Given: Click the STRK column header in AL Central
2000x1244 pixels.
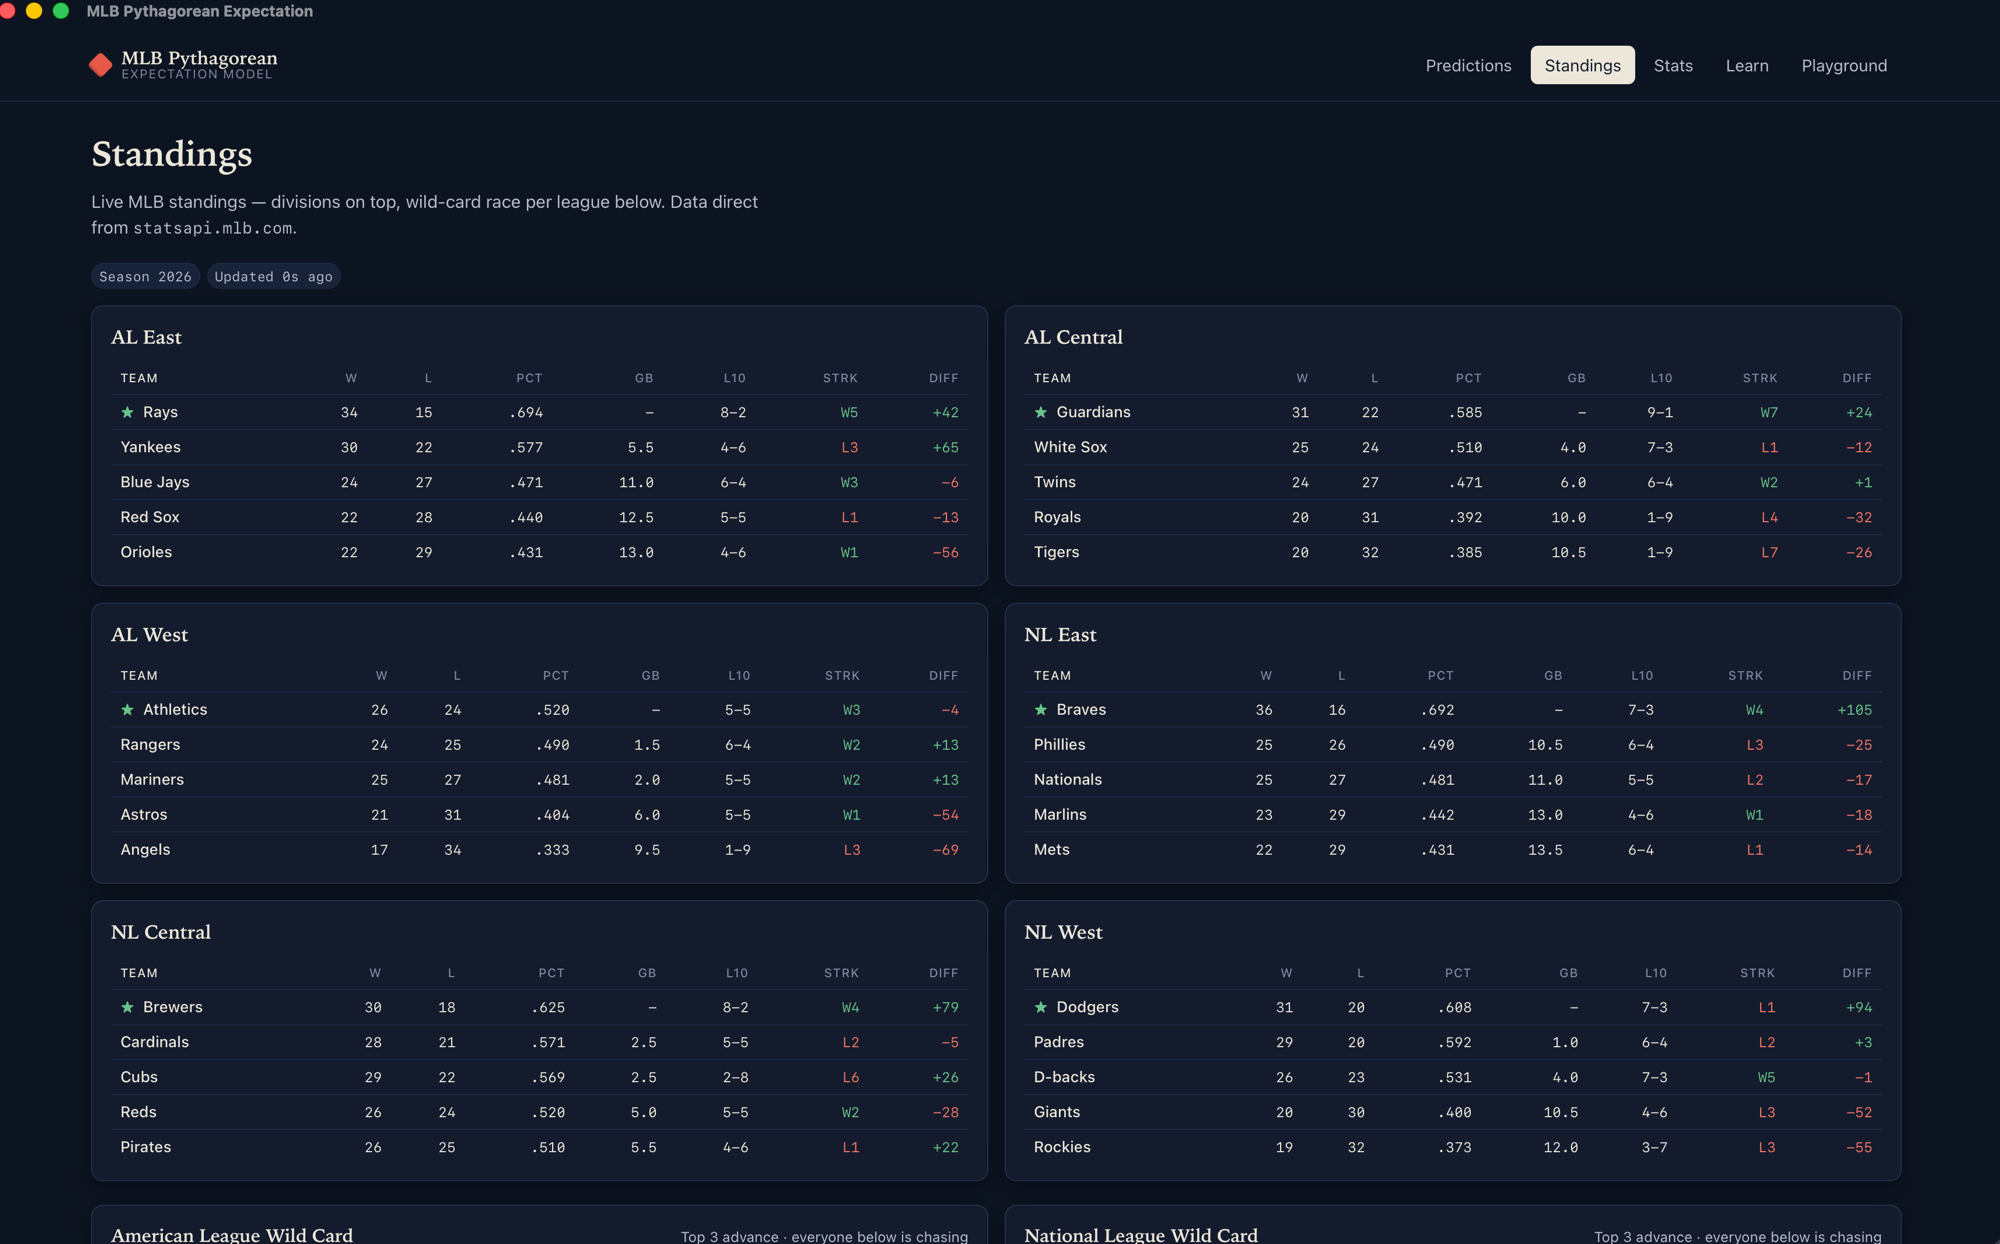Looking at the screenshot, I should (1760, 378).
